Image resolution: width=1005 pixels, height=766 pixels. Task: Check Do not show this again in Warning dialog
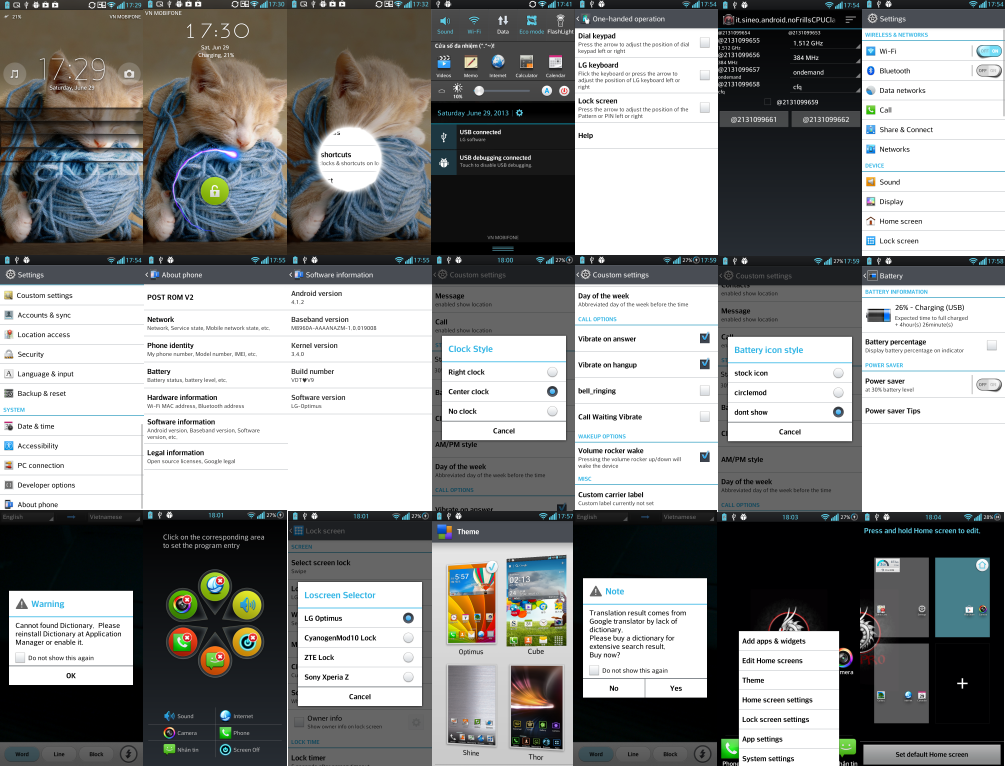(21, 658)
